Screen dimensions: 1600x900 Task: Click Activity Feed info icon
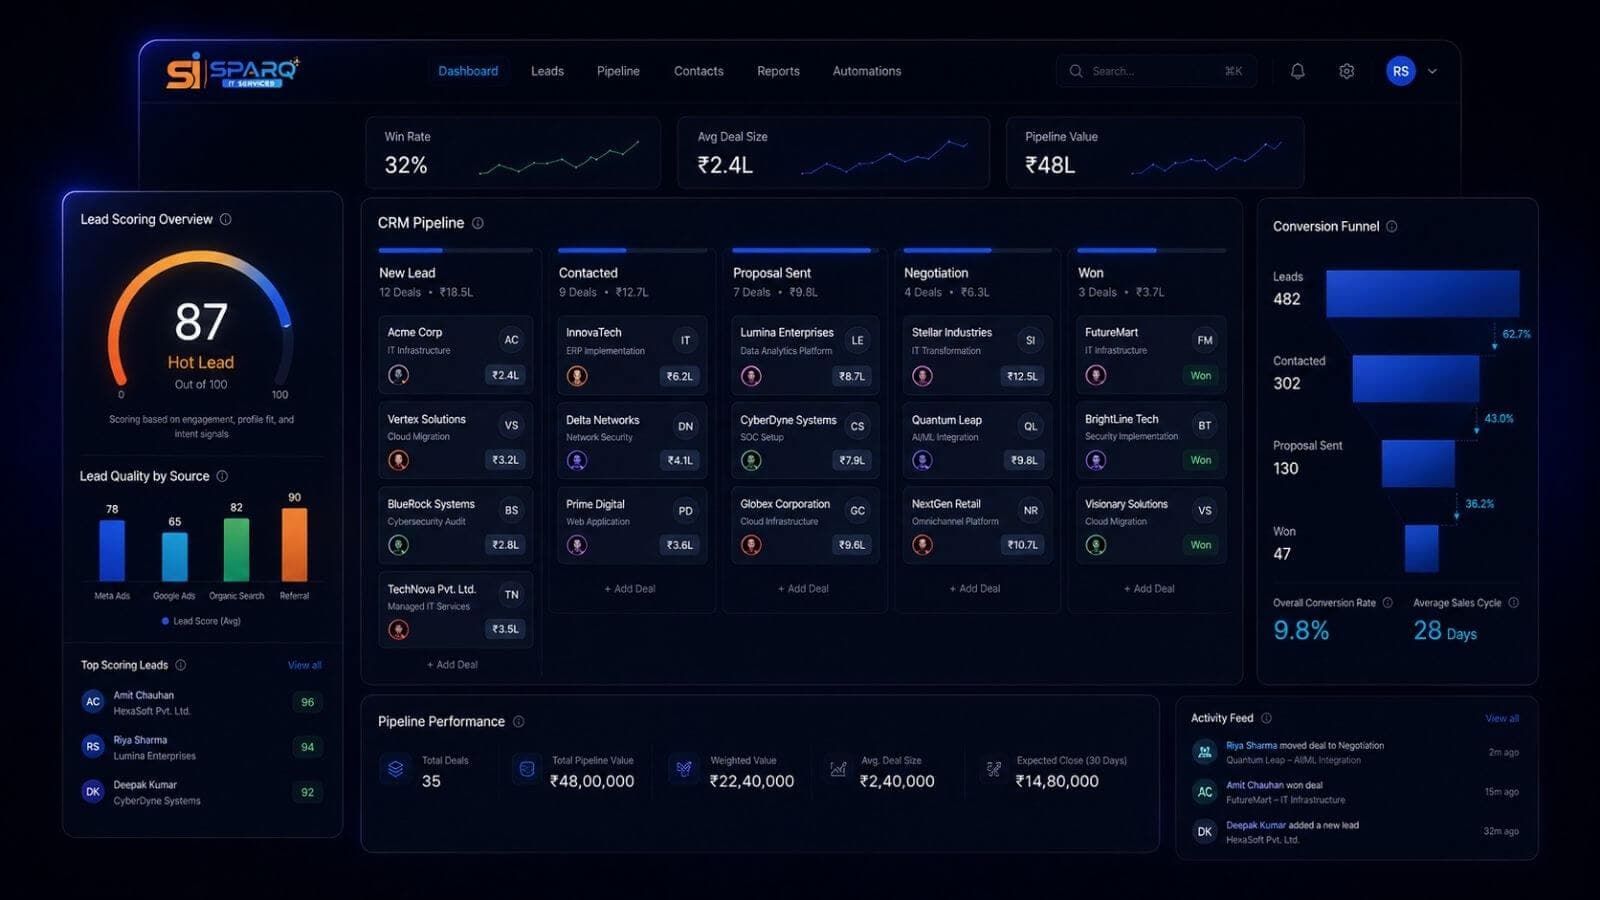tap(1267, 718)
